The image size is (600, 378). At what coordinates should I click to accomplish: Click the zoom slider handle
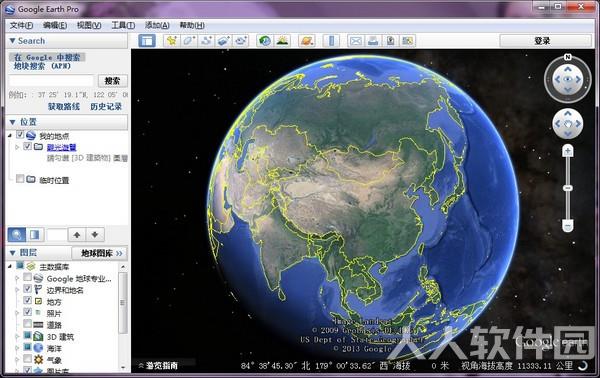tap(567, 188)
